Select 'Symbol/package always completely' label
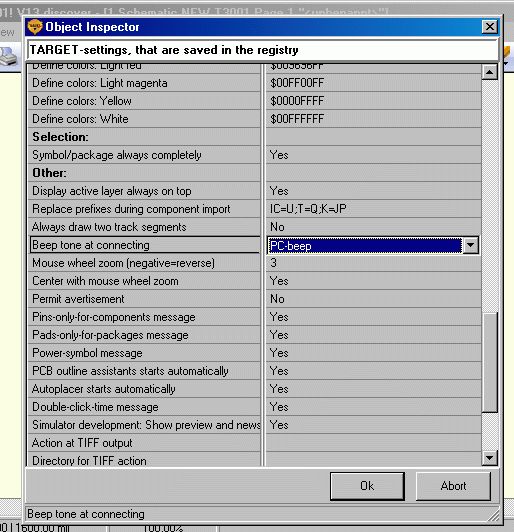This screenshot has width=514, height=532. pyautogui.click(x=117, y=155)
